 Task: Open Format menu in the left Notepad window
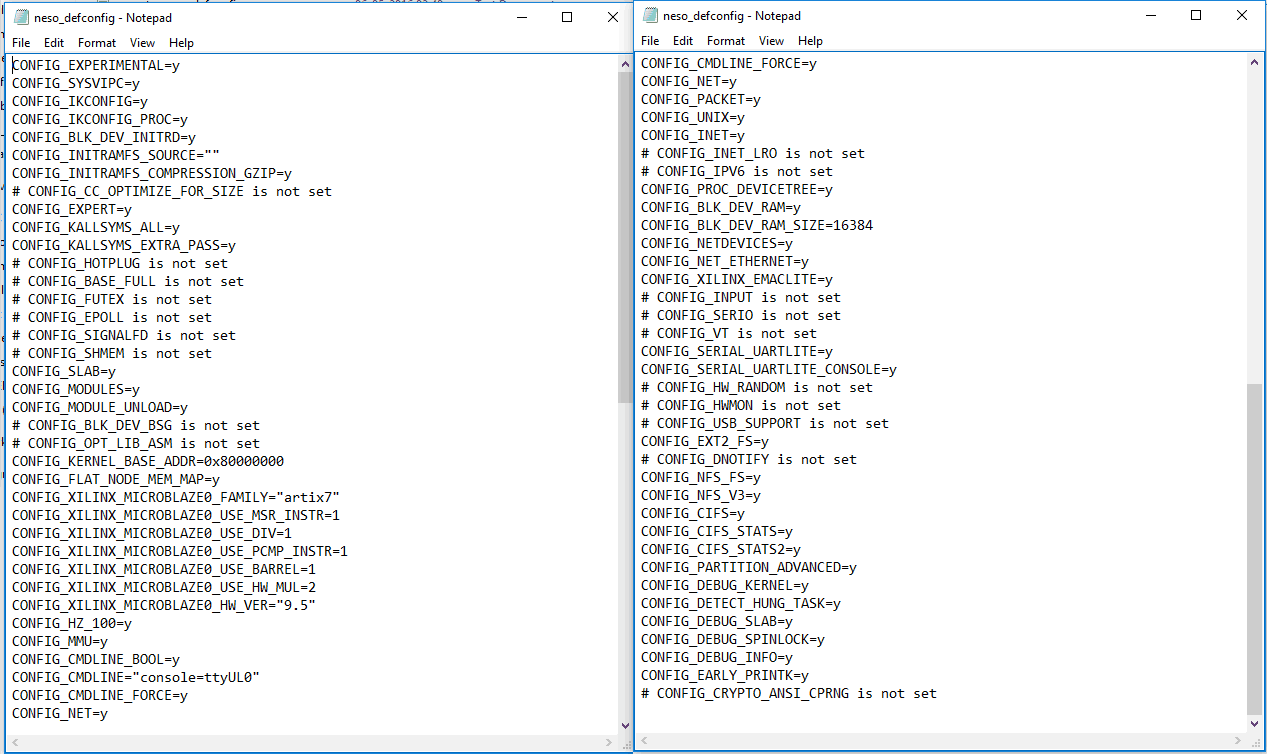pyautogui.click(x=97, y=43)
